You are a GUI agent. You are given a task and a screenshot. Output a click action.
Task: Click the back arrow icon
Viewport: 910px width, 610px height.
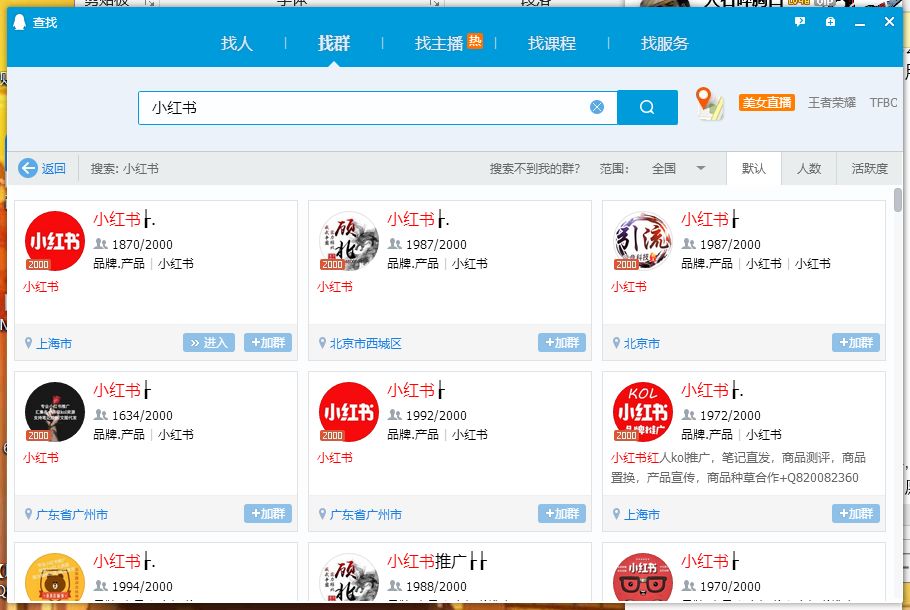point(27,168)
